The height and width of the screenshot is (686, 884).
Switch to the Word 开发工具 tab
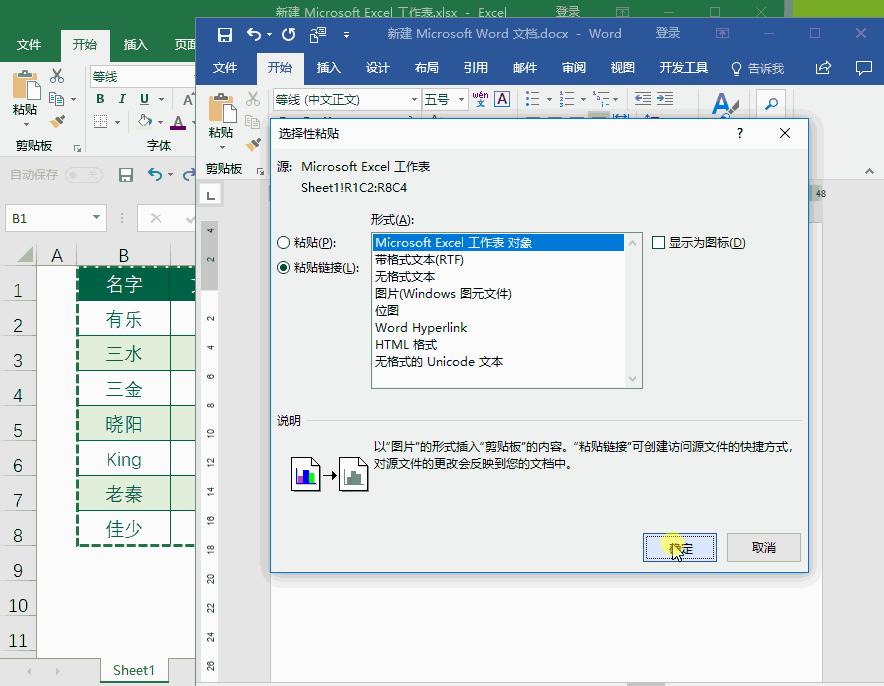point(683,68)
